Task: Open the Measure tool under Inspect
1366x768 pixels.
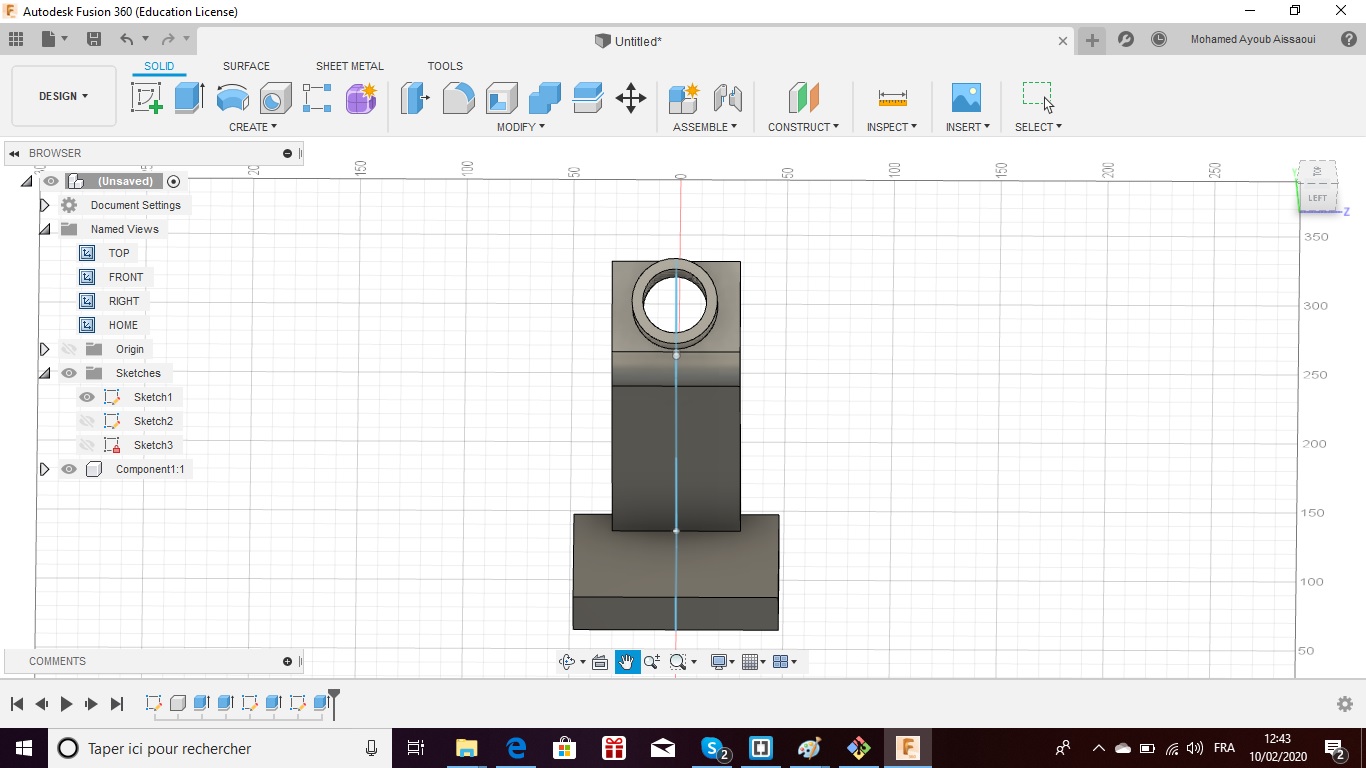Action: tap(892, 98)
